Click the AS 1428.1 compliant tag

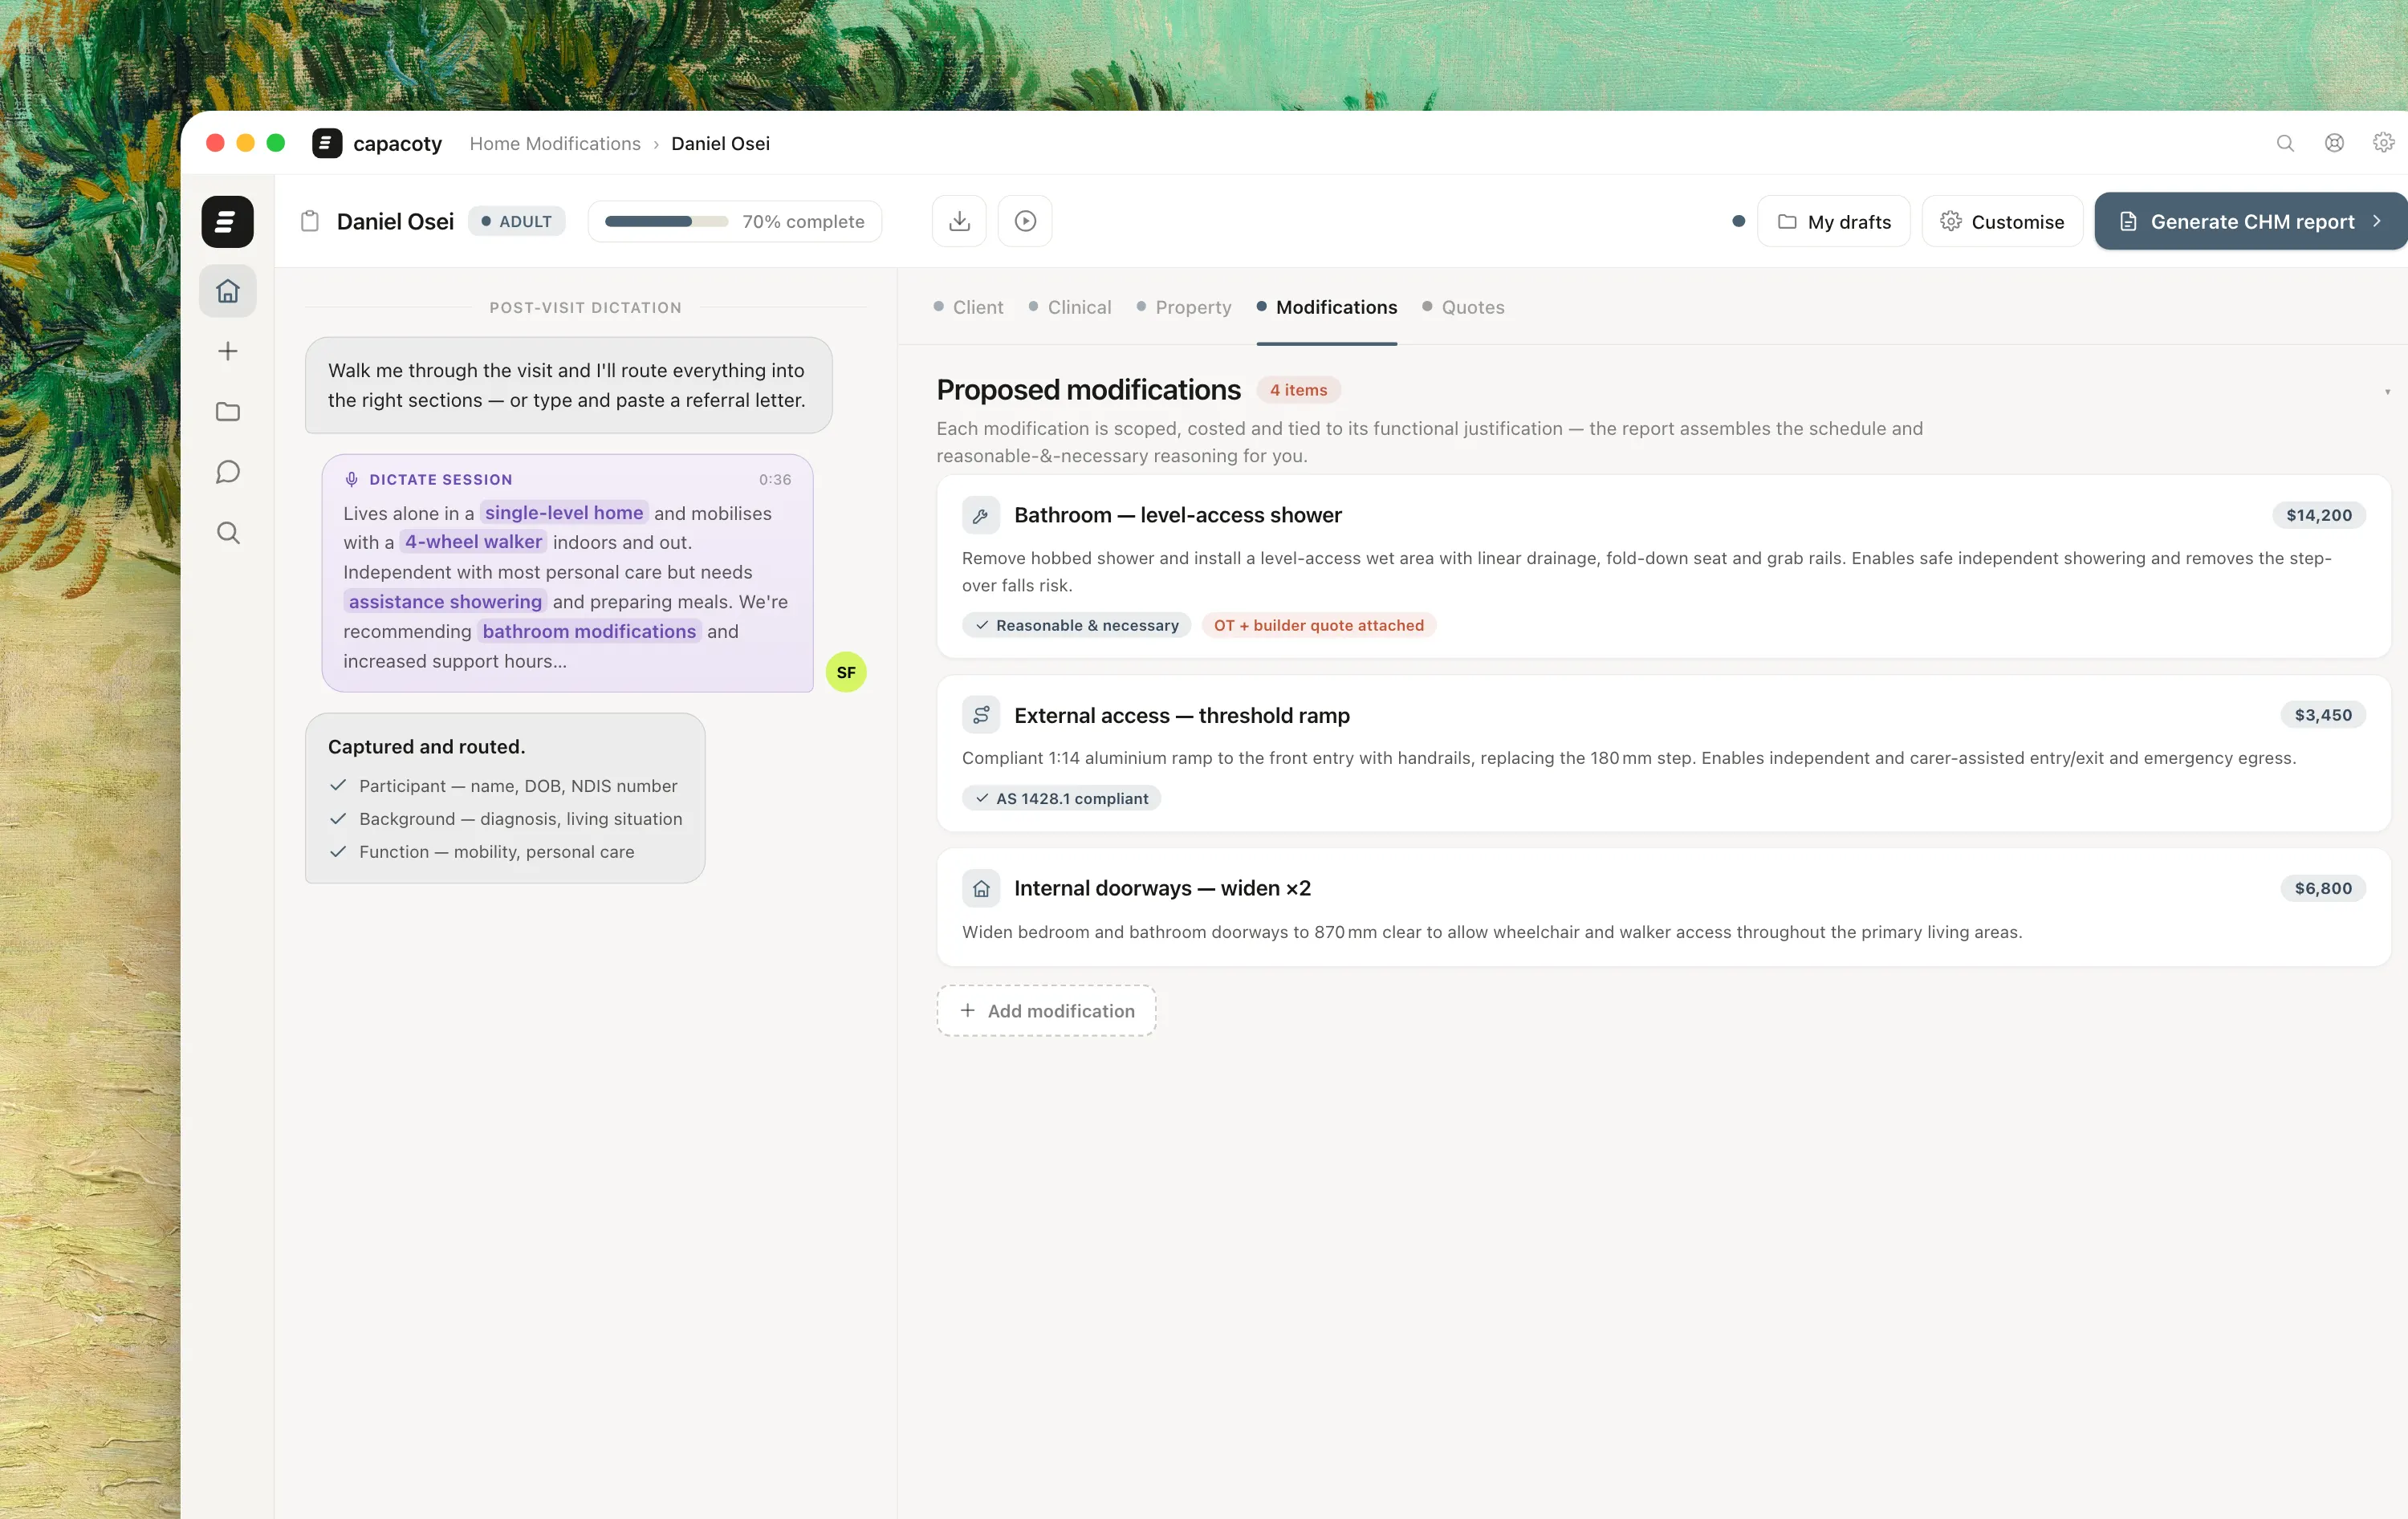point(1061,798)
